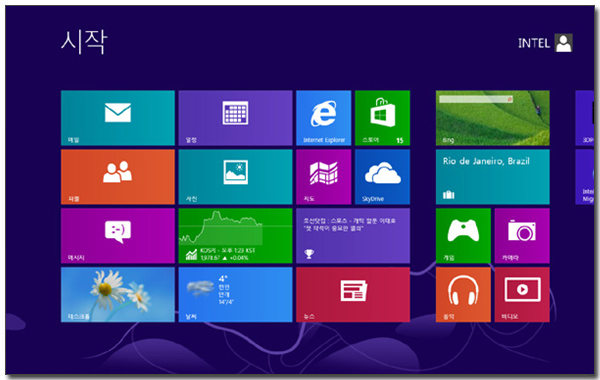600x380 pixels.
Task: Click the INTEL user account picture
Action: point(564,43)
